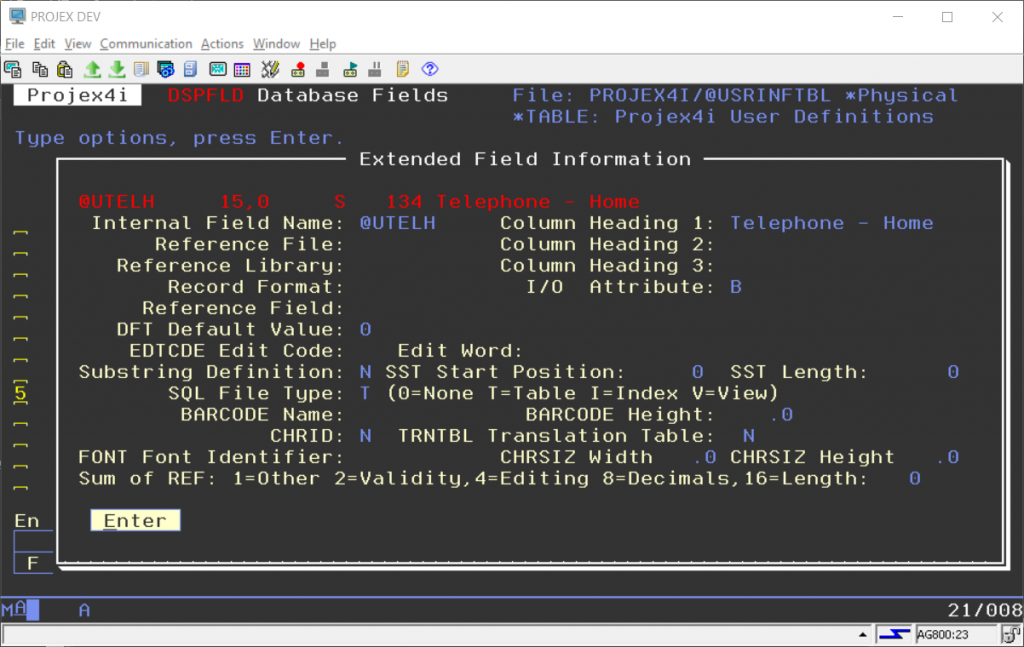Open the color mapping grid icon

click(242, 69)
